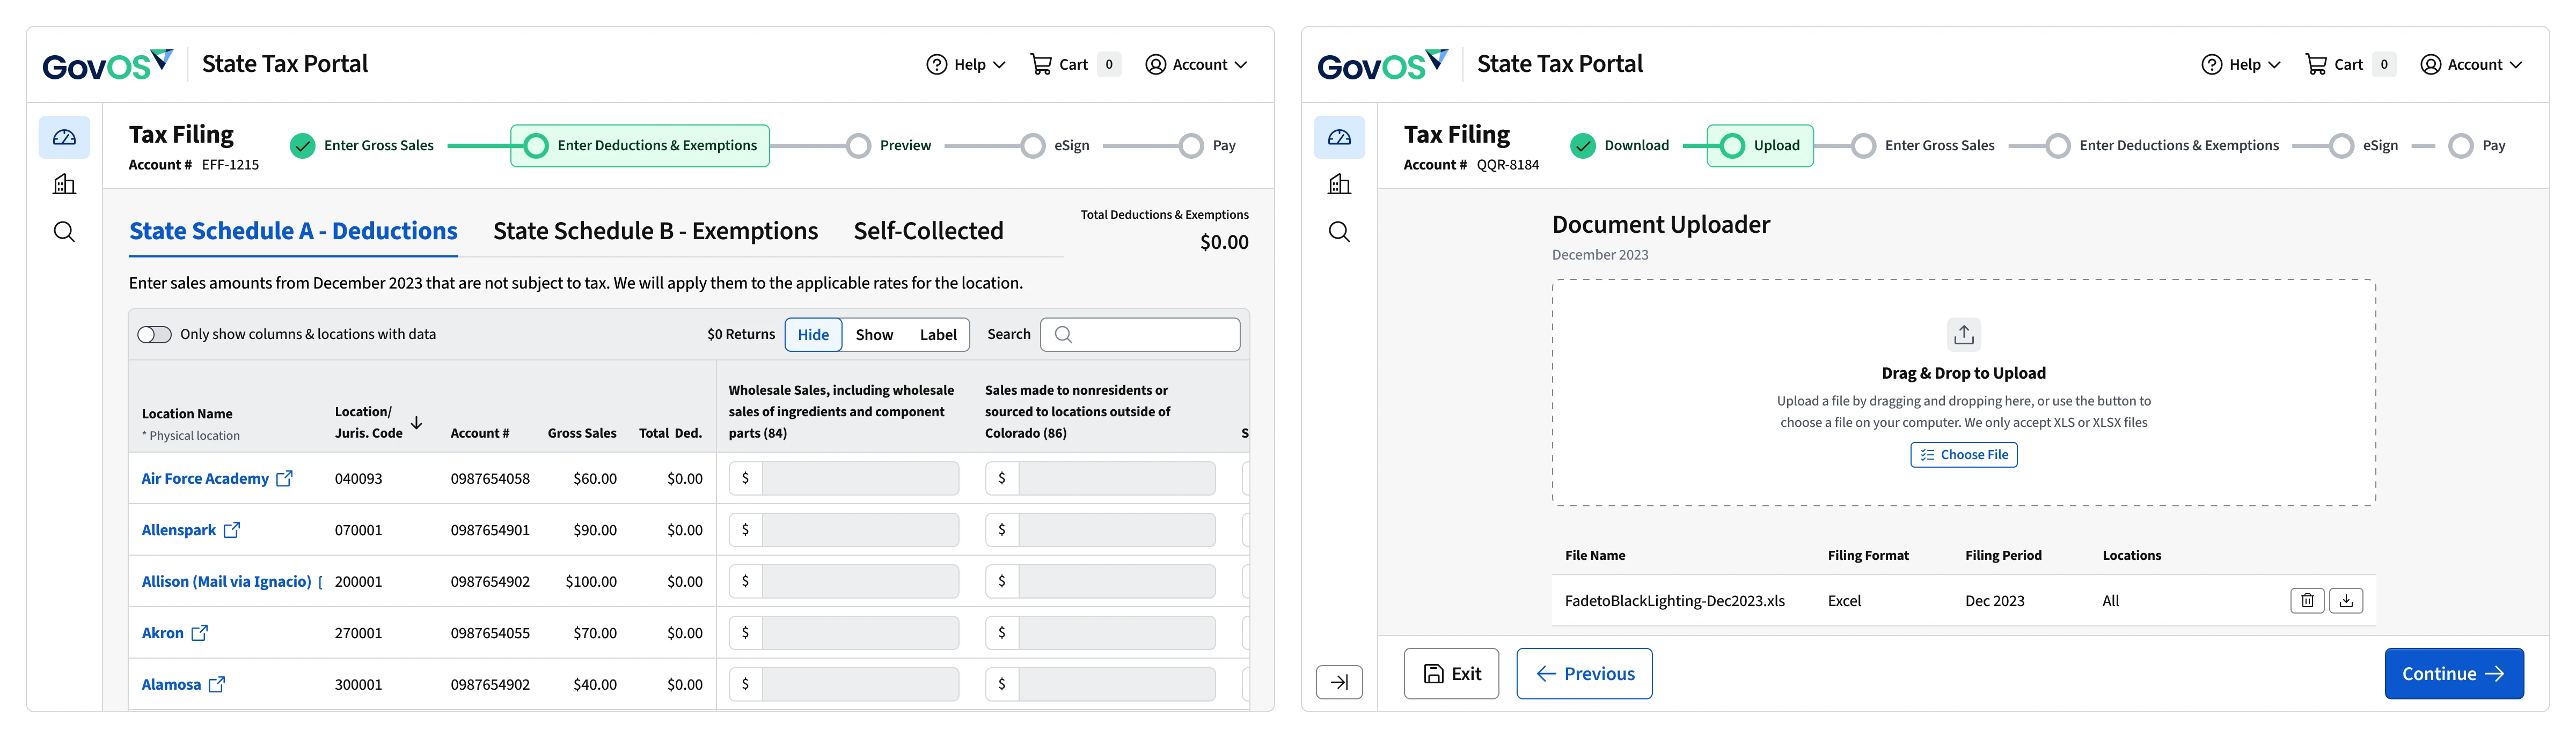Sort by Location/Juris. Code arrow
The width and height of the screenshot is (2576, 738).
click(x=417, y=423)
